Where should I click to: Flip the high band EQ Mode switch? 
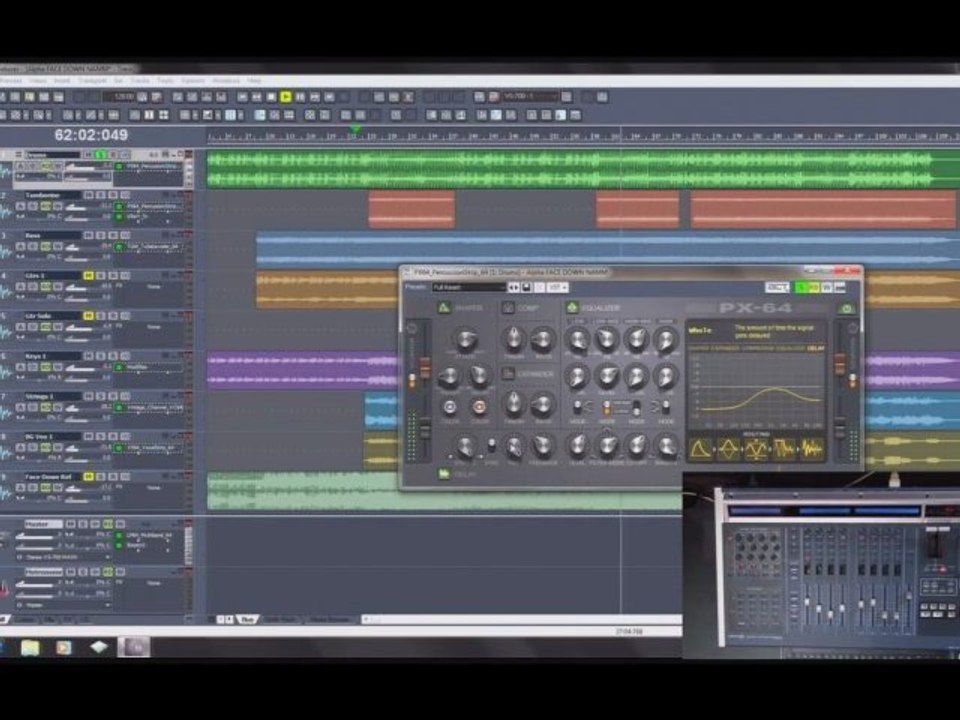click(x=666, y=407)
